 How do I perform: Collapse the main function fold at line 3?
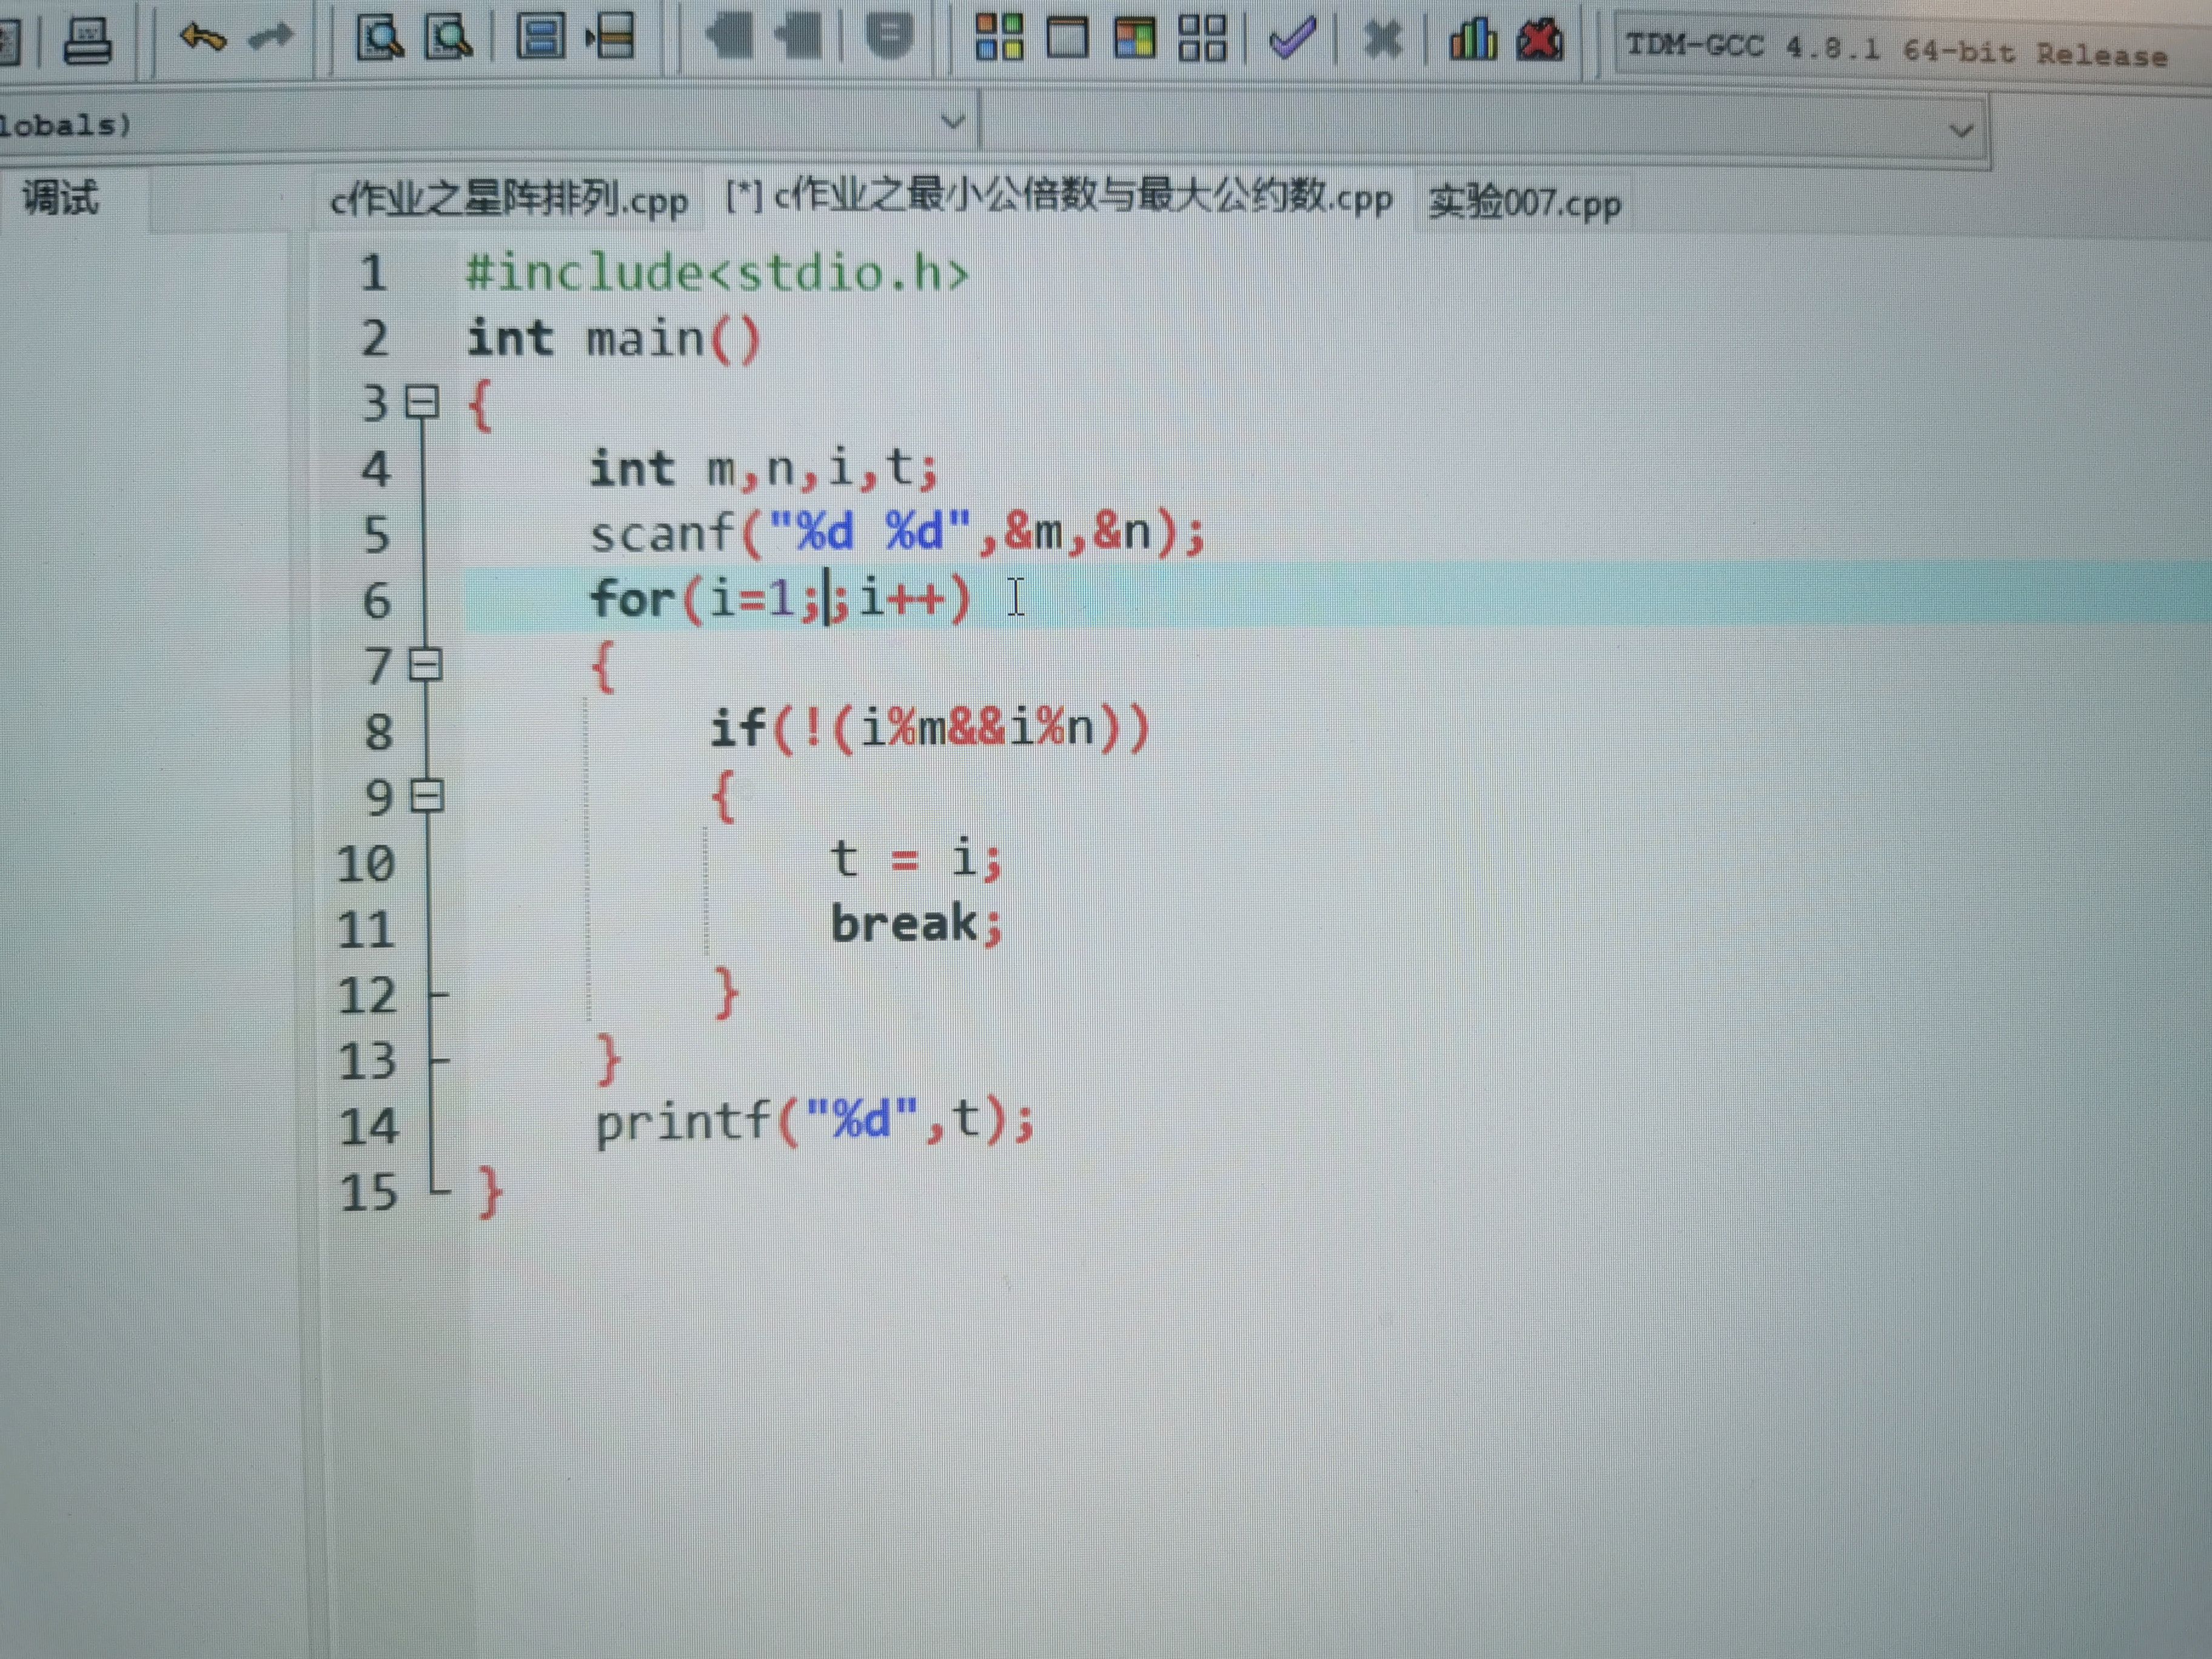pos(422,402)
